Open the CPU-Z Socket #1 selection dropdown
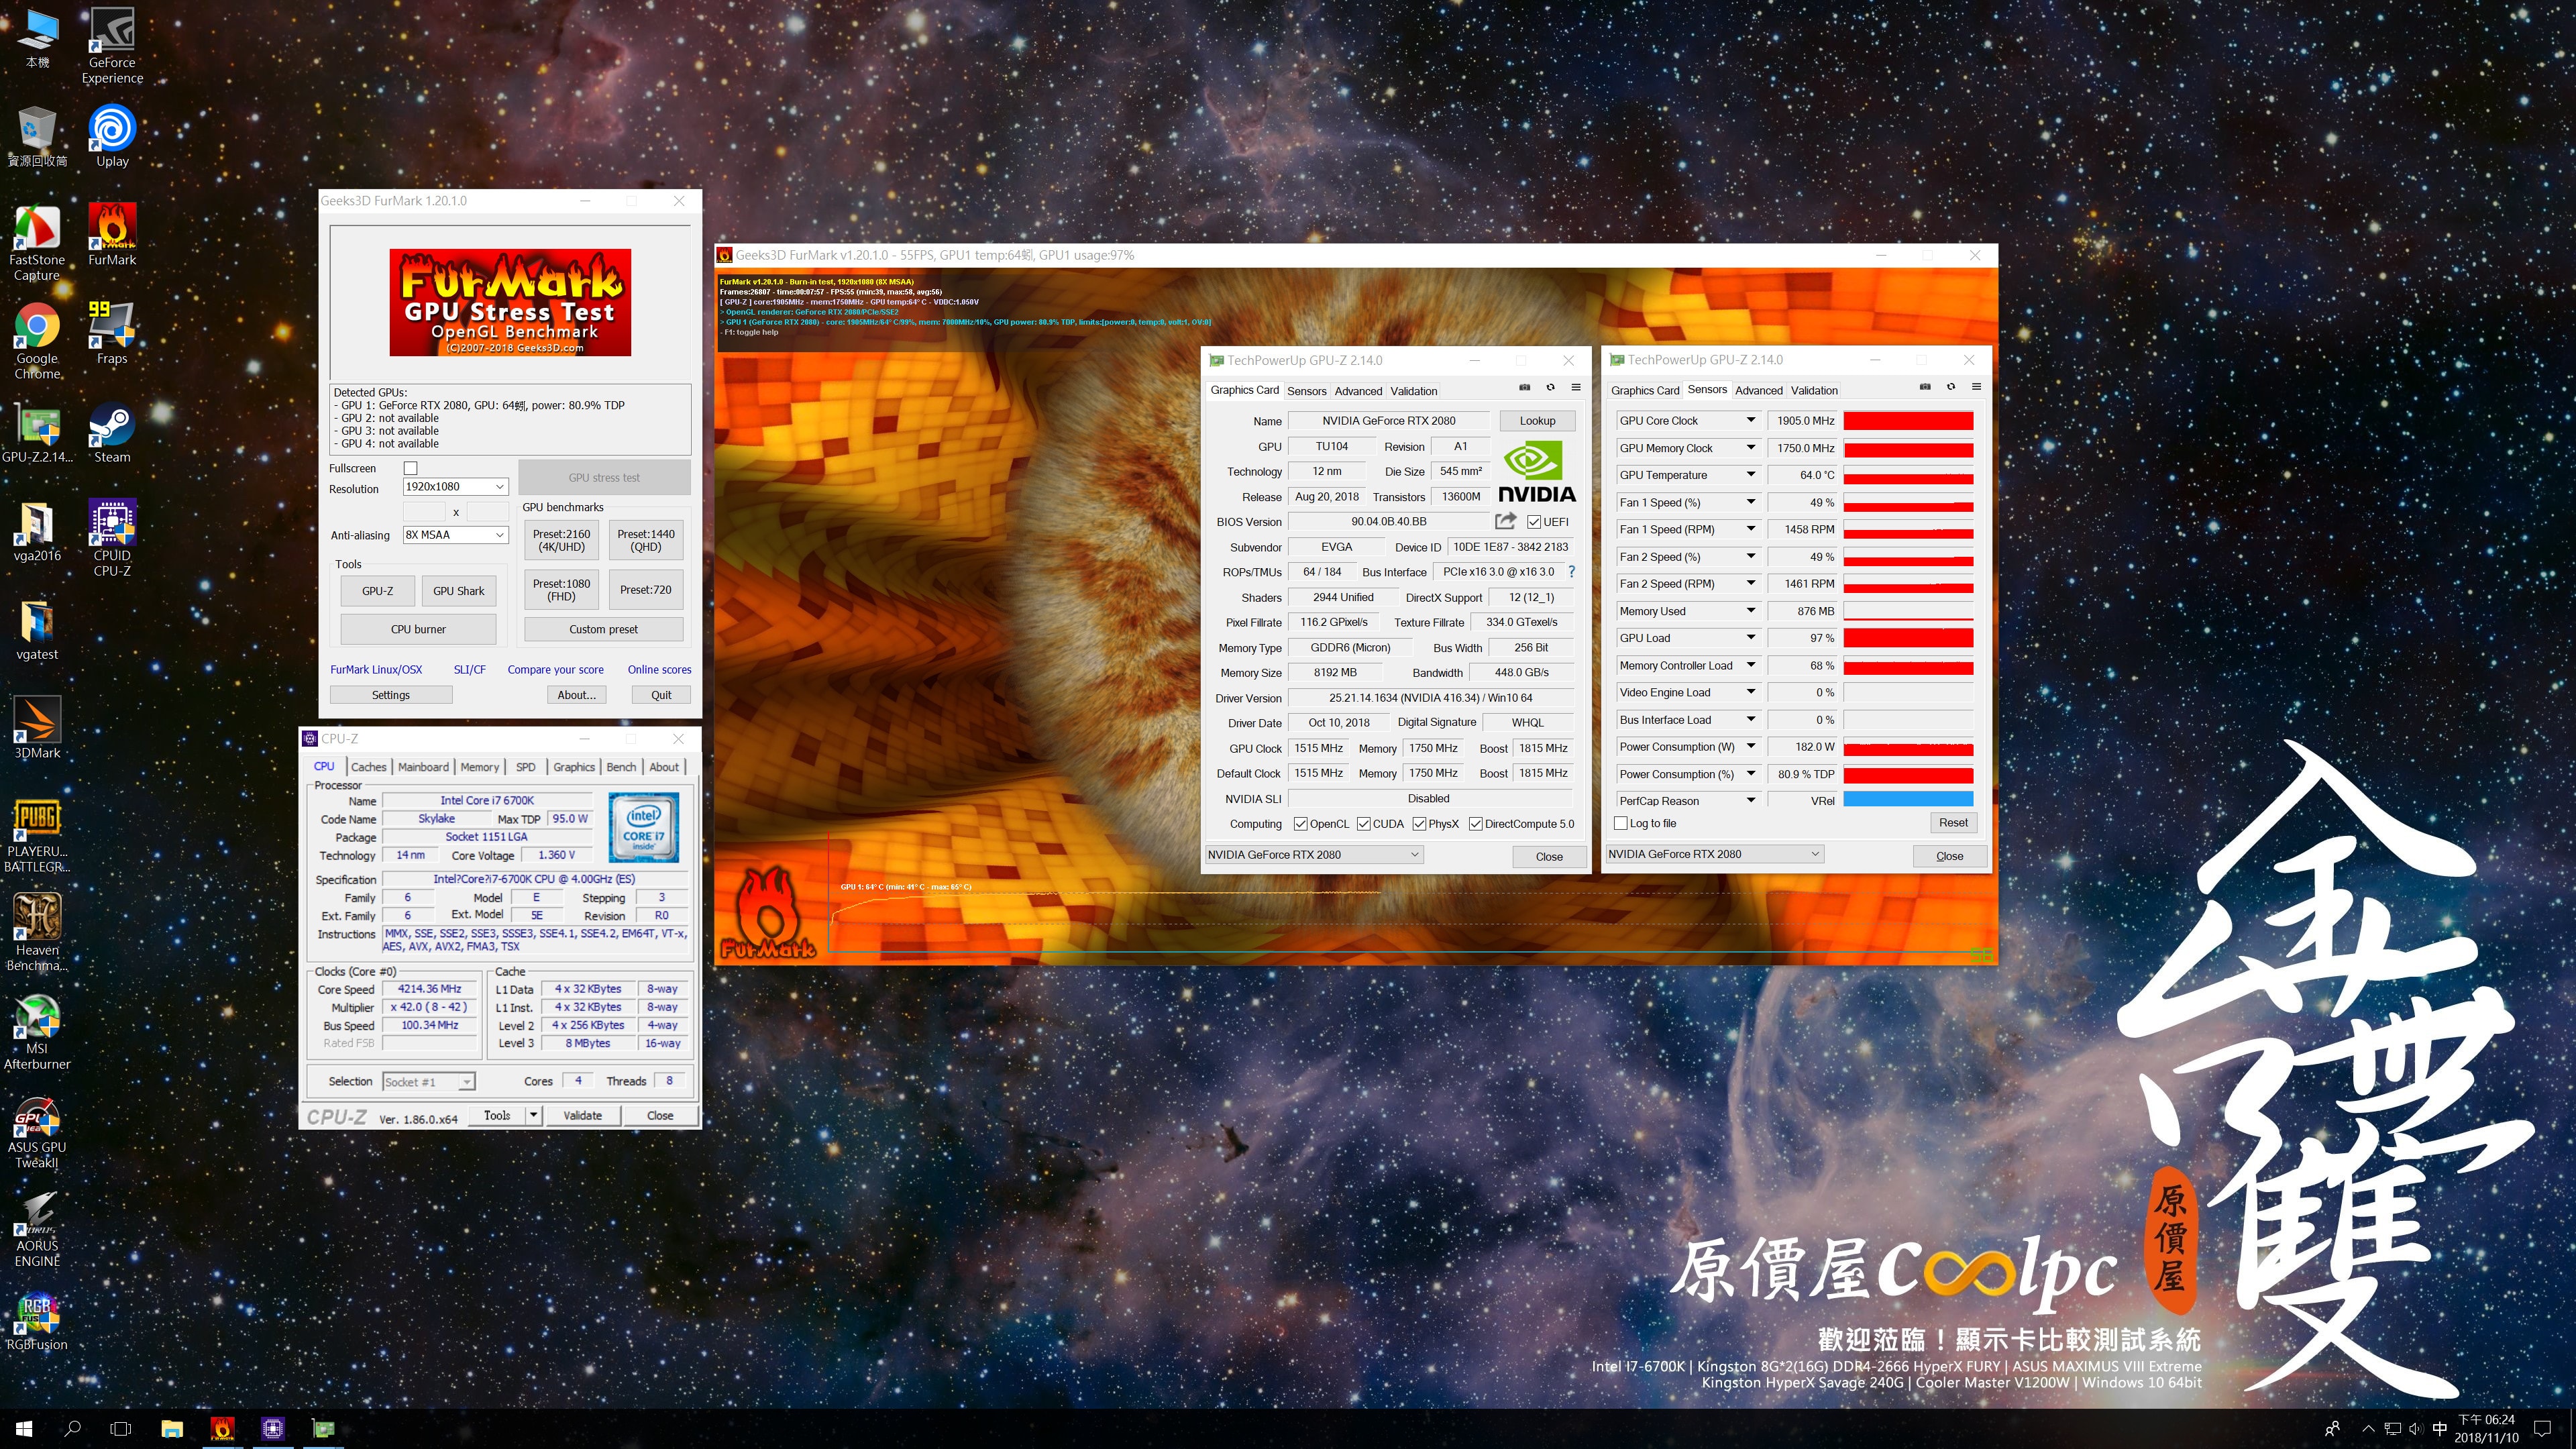This screenshot has height=1449, width=2576. (429, 1082)
